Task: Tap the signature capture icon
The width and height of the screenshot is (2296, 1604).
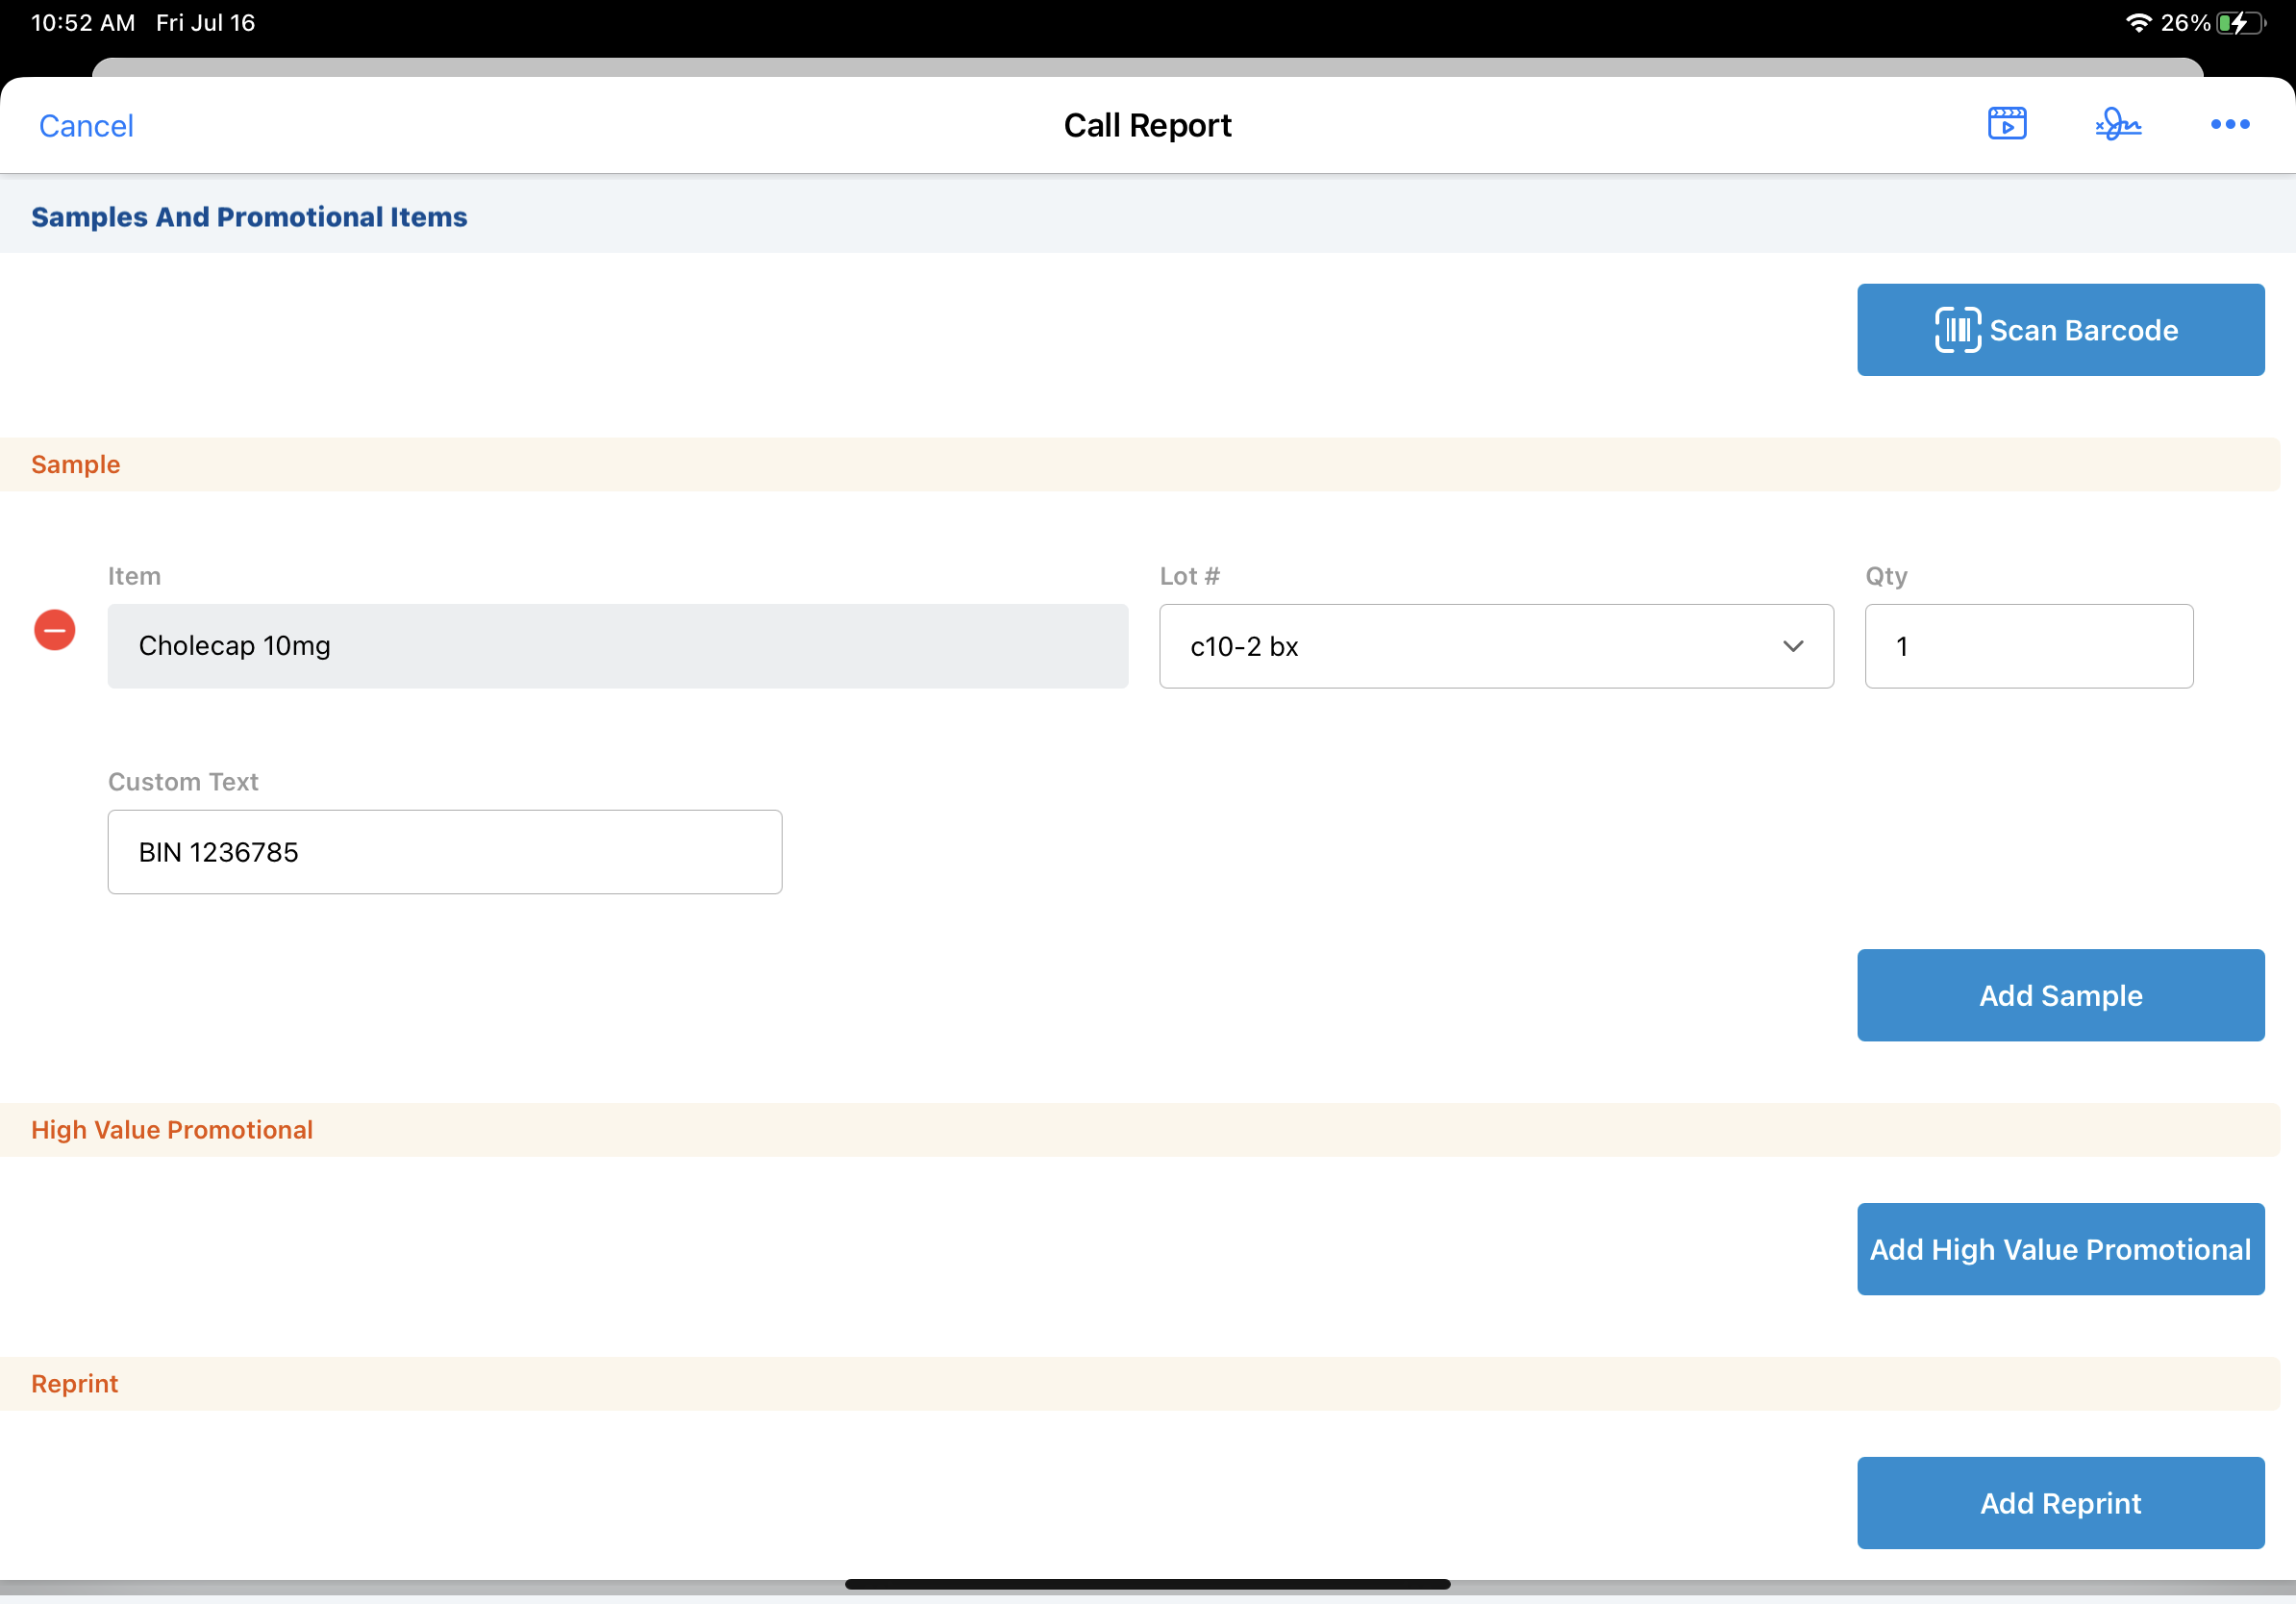Action: point(2118,124)
